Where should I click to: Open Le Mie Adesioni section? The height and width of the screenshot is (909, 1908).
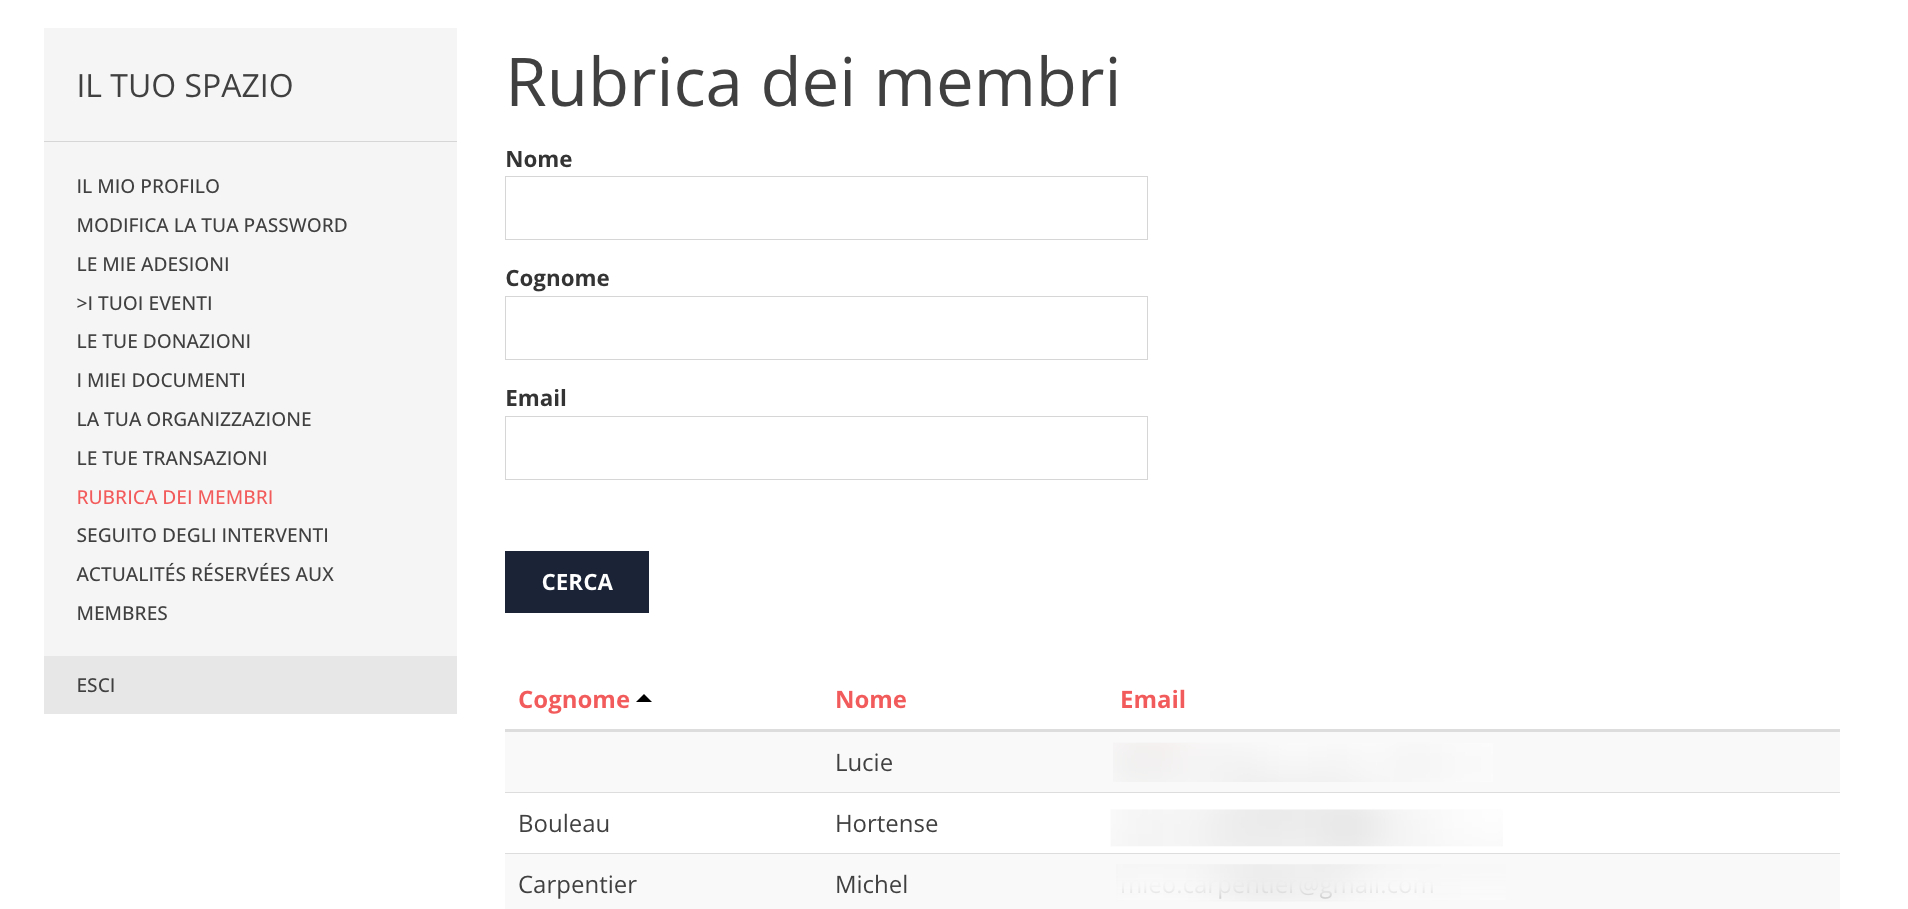tap(153, 264)
